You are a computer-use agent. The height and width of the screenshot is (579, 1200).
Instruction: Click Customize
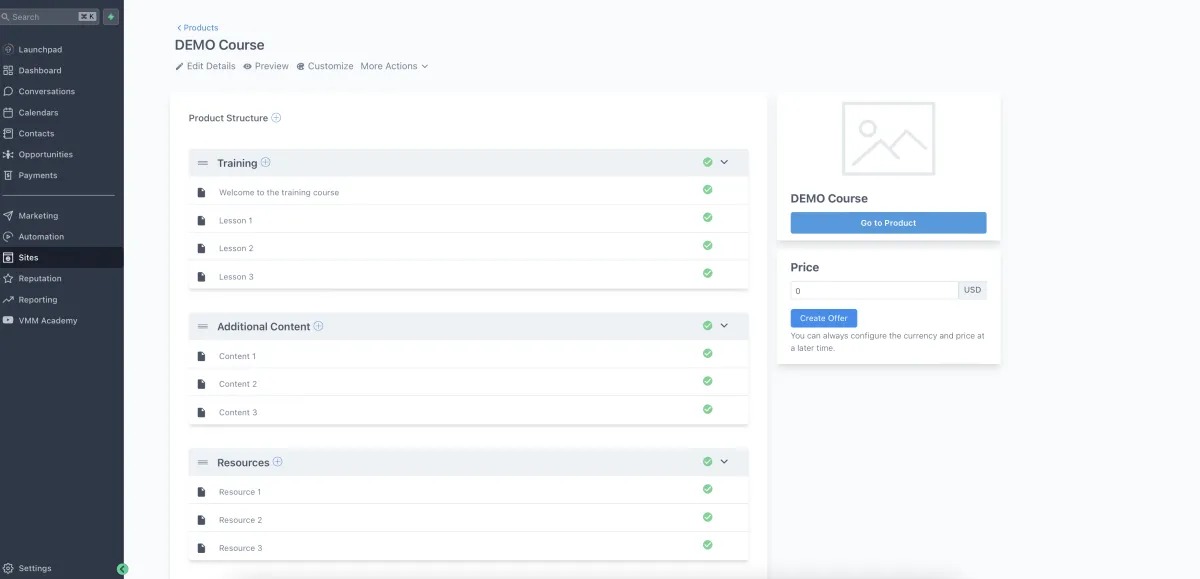(325, 66)
